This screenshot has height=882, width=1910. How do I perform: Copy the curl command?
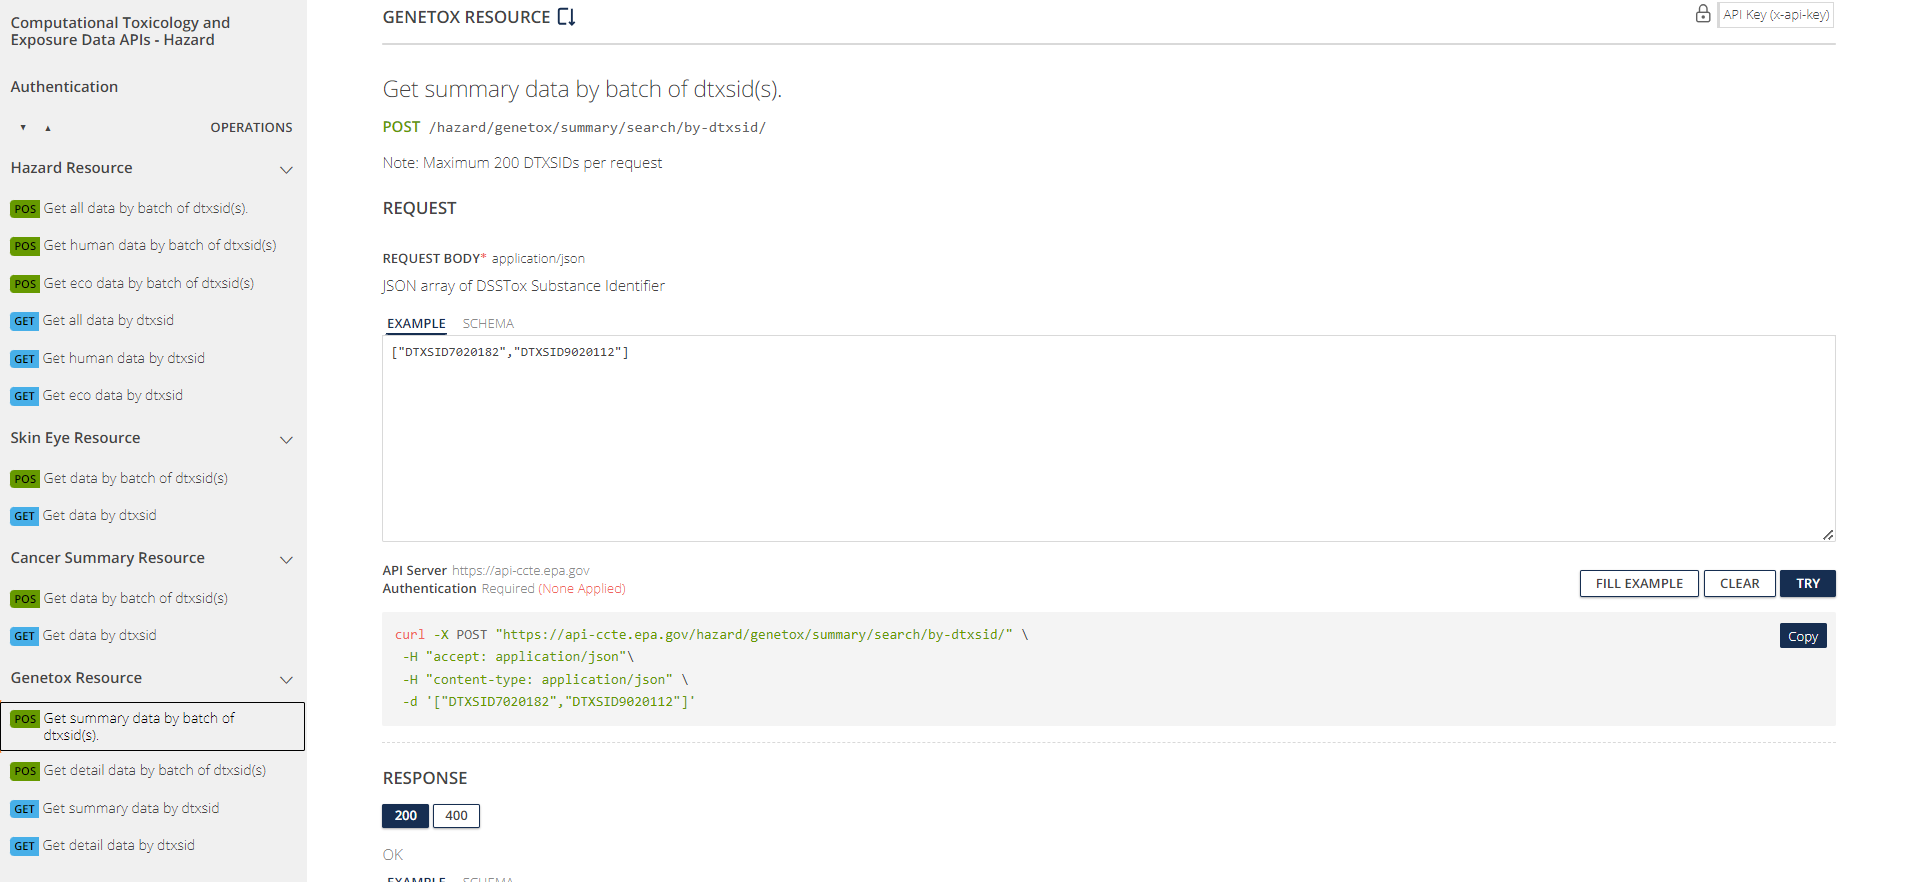pos(1802,636)
